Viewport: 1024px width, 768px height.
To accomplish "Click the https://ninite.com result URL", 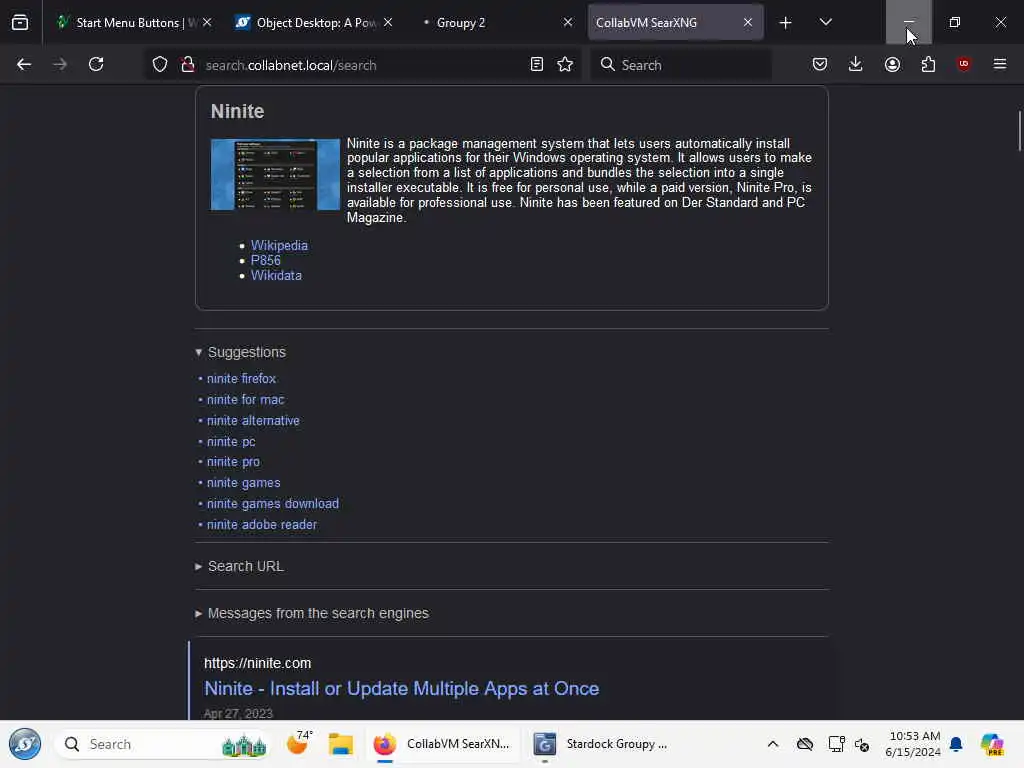I will click(x=257, y=663).
